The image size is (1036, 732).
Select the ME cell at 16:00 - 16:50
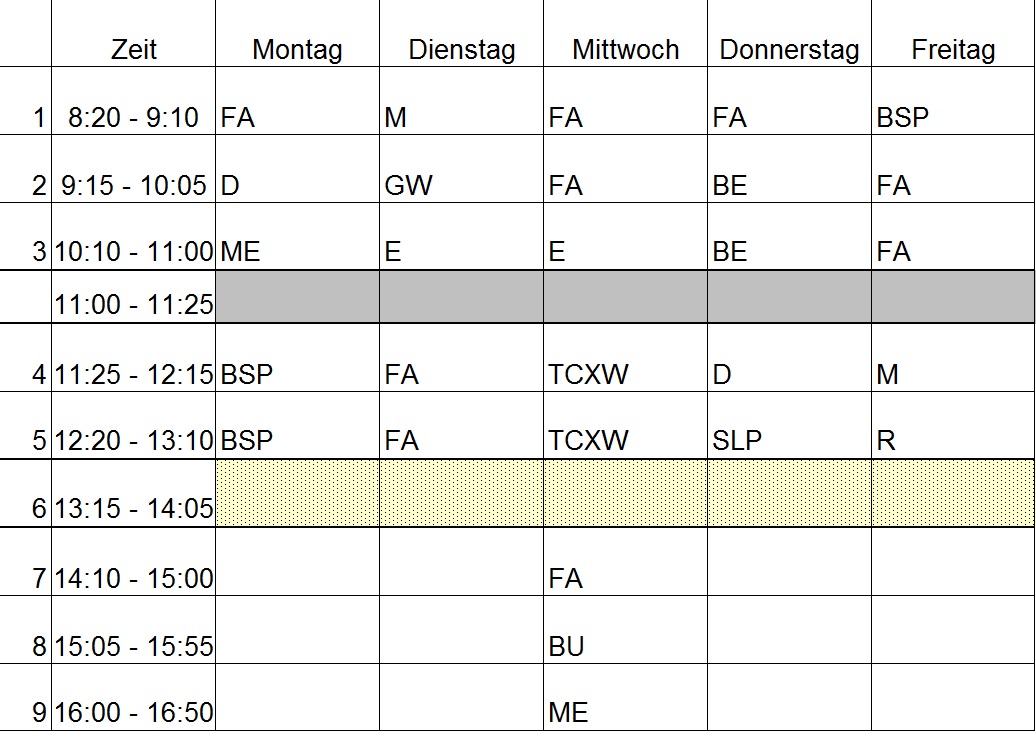pos(625,697)
